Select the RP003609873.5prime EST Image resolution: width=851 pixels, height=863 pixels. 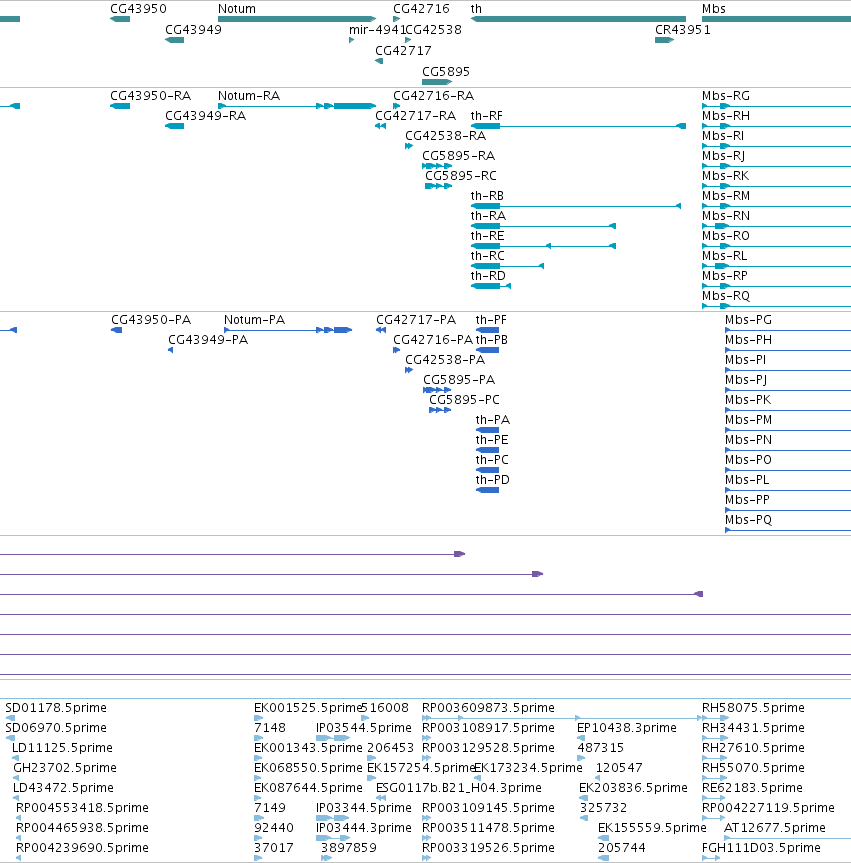(560, 718)
